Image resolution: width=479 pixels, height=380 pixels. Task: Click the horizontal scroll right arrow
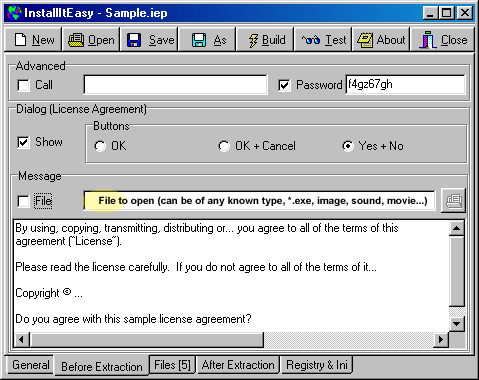point(441,340)
